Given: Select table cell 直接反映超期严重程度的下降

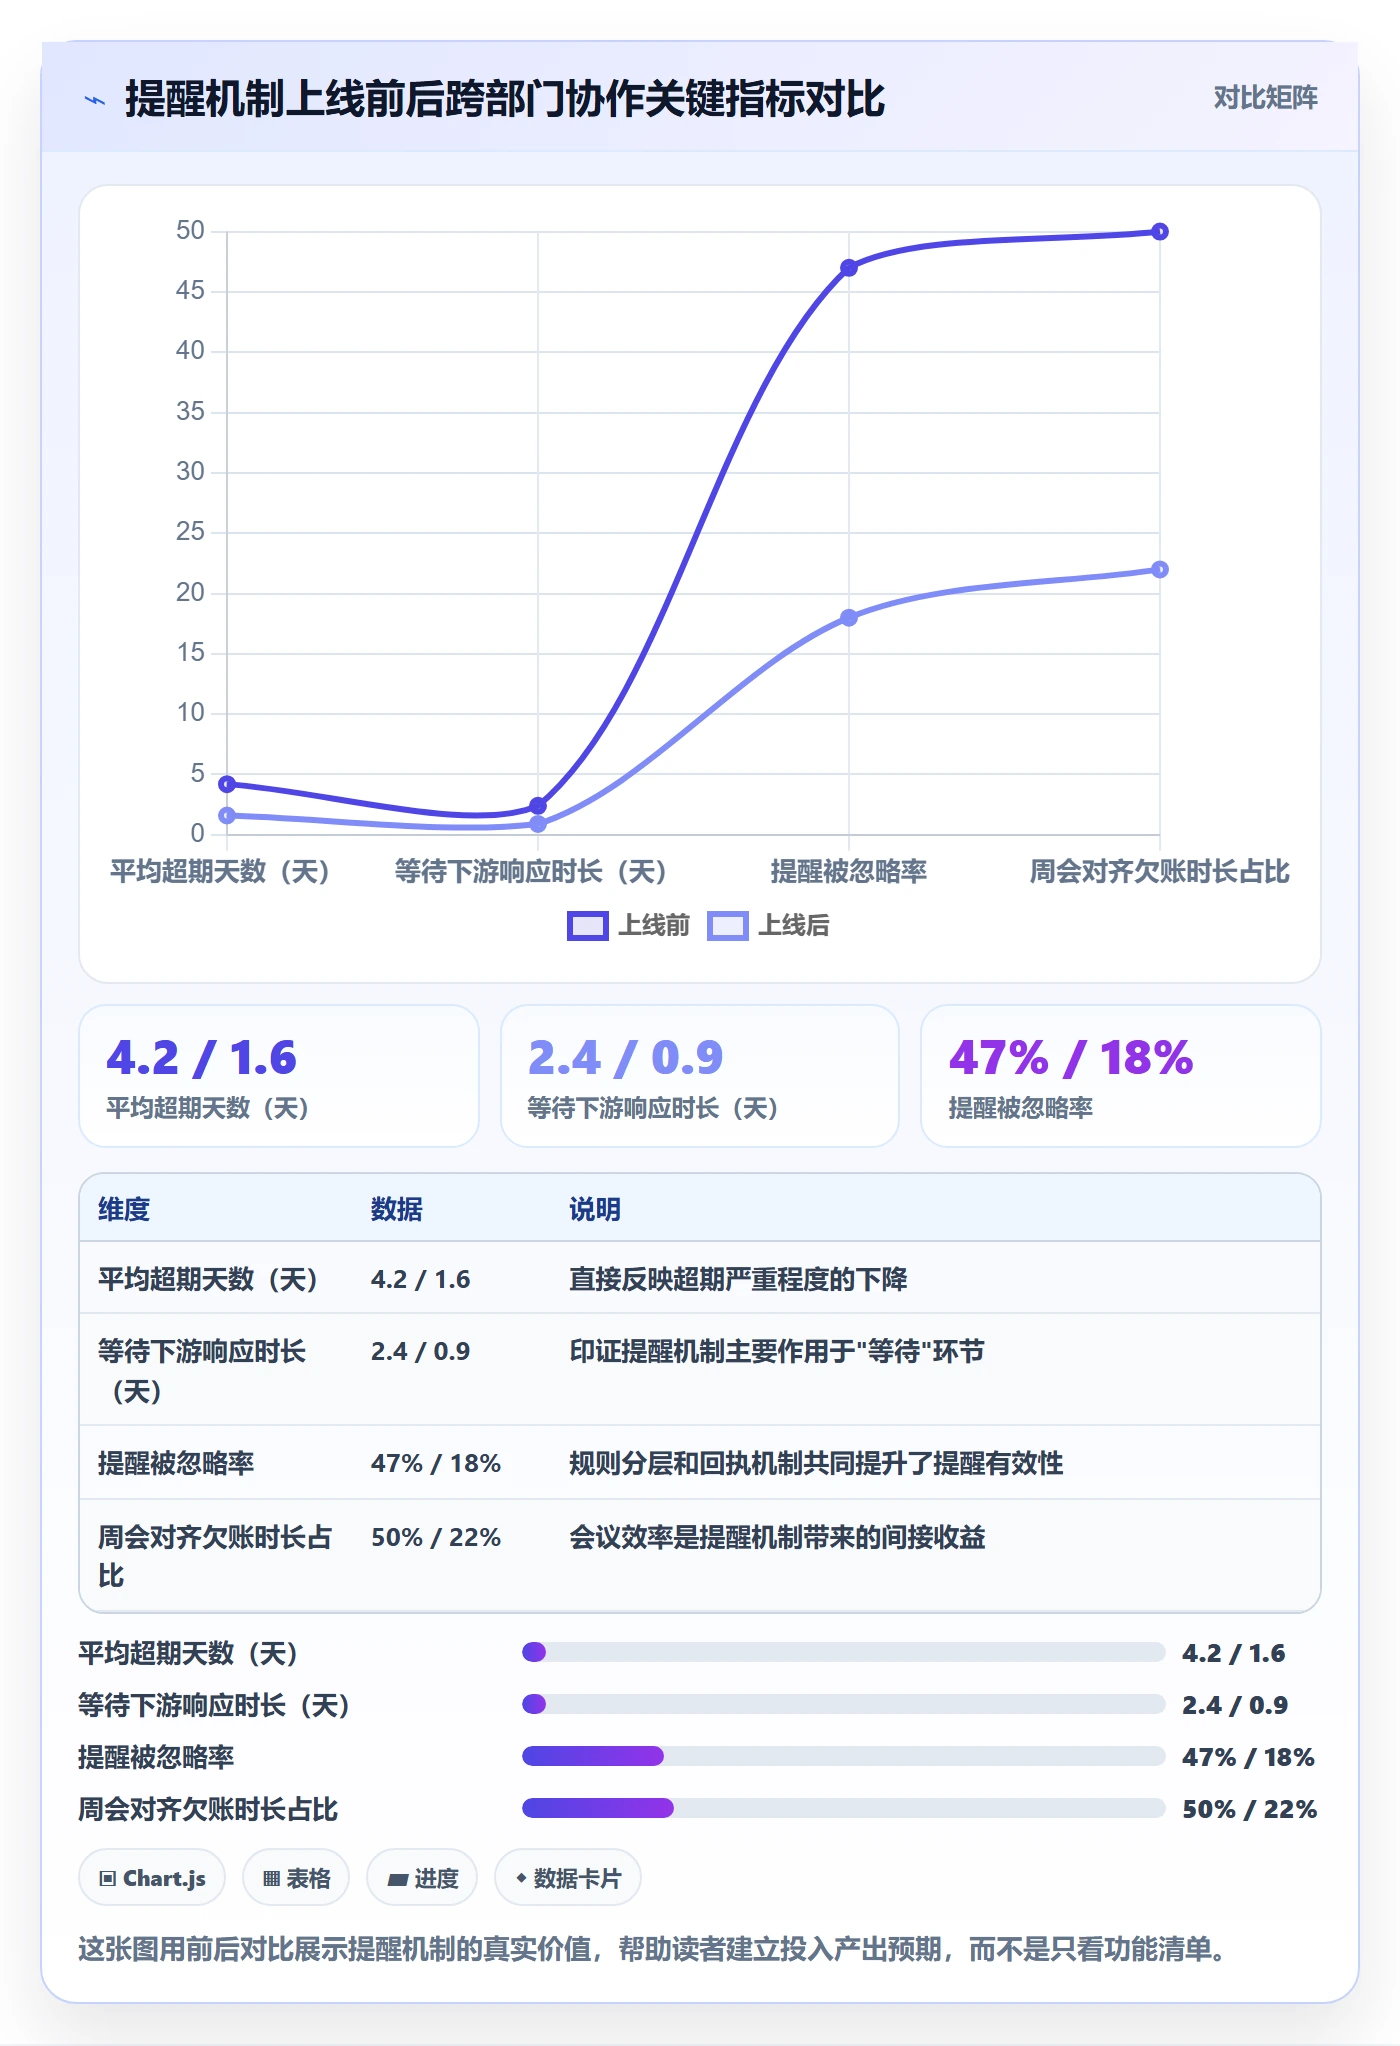Looking at the screenshot, I should point(738,1279).
